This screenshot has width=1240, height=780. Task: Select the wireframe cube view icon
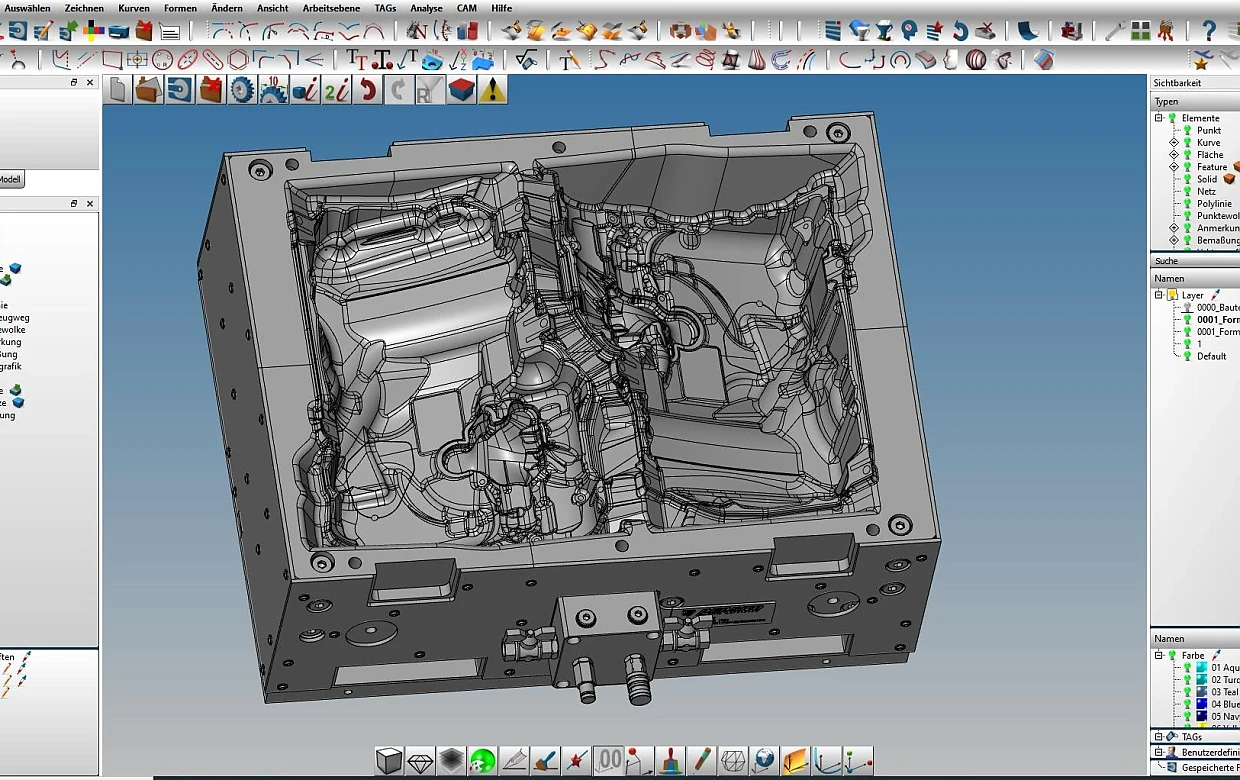point(731,761)
